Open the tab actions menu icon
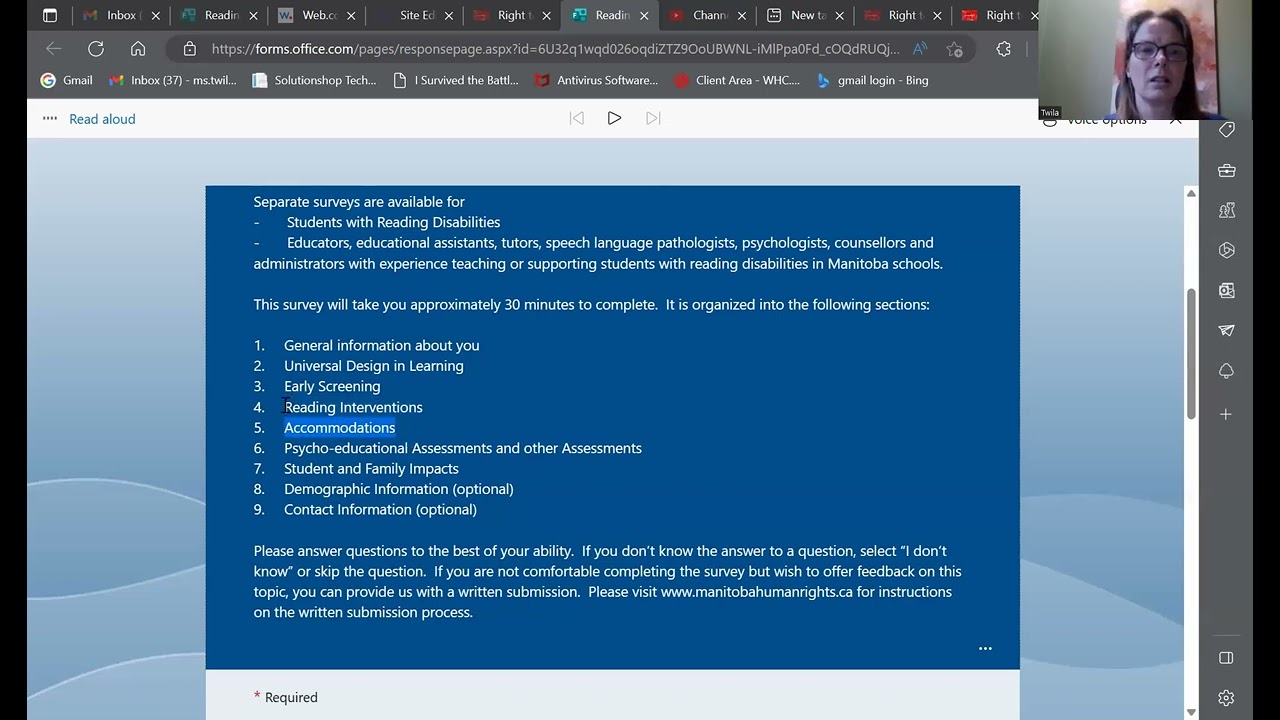This screenshot has height=720, width=1280. coord(50,15)
